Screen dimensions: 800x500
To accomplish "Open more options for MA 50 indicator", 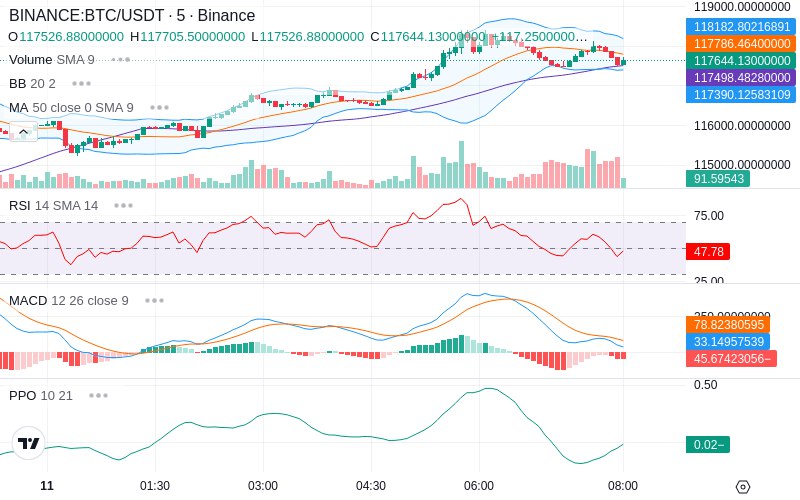I will pos(159,108).
